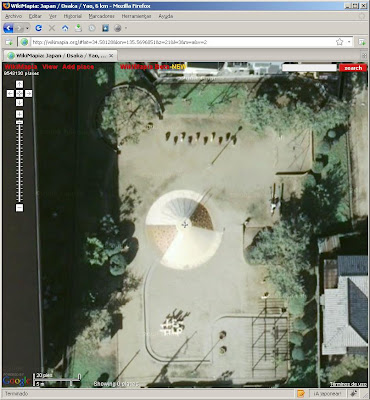The height and width of the screenshot is (400, 370).
Task: Zoom in with the plus button
Action: [x=19, y=114]
